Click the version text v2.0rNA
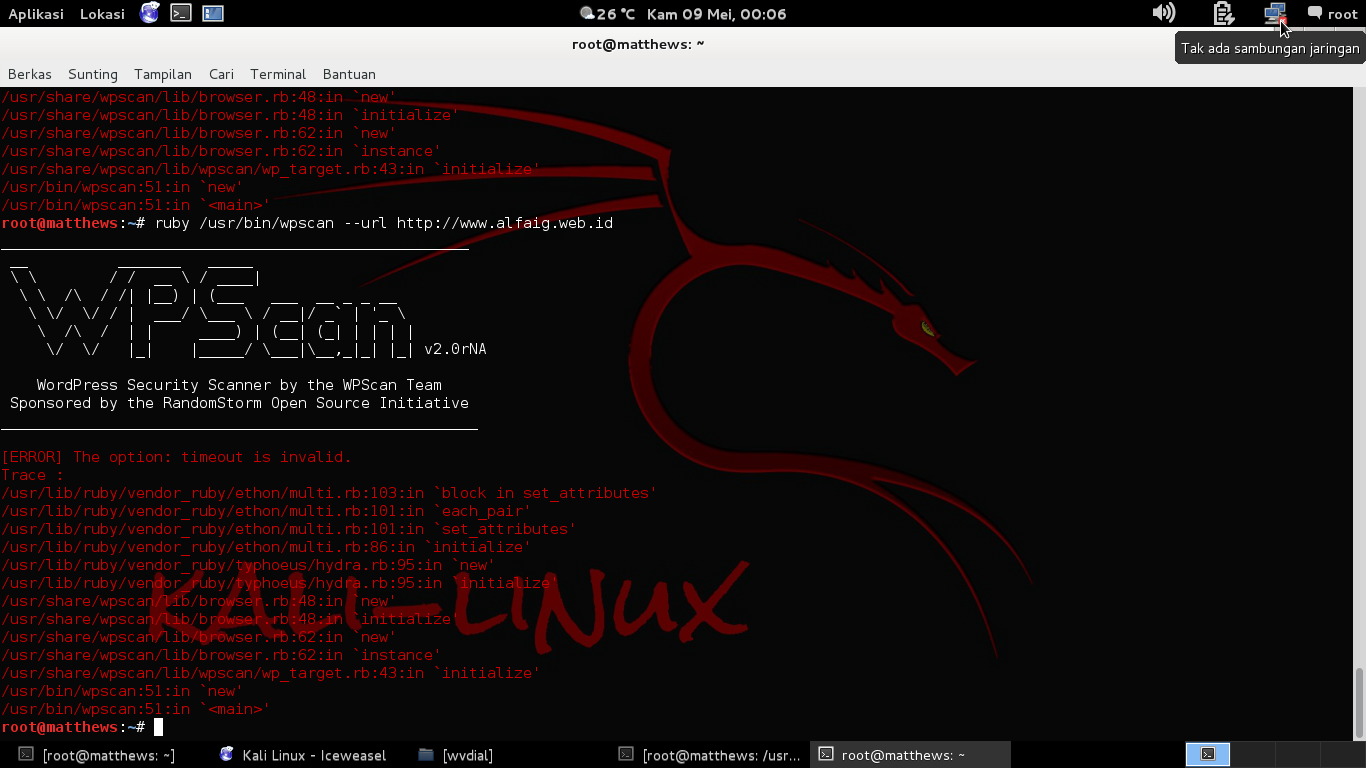1366x768 pixels. (456, 349)
